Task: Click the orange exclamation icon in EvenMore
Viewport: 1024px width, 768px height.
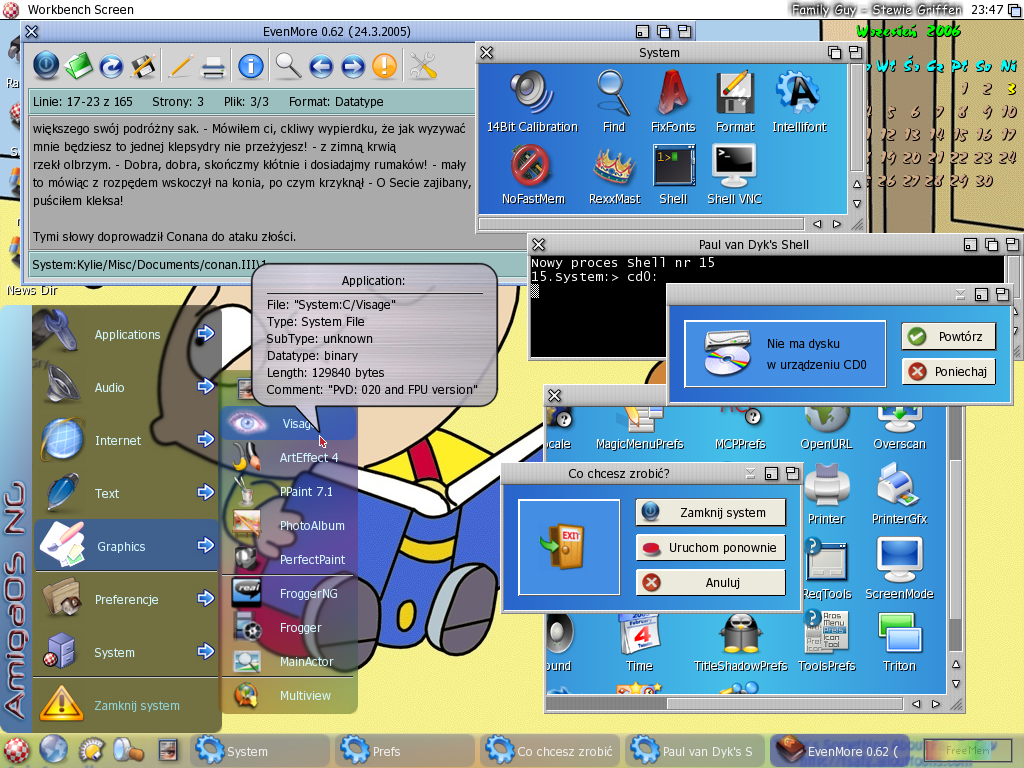Action: click(385, 66)
